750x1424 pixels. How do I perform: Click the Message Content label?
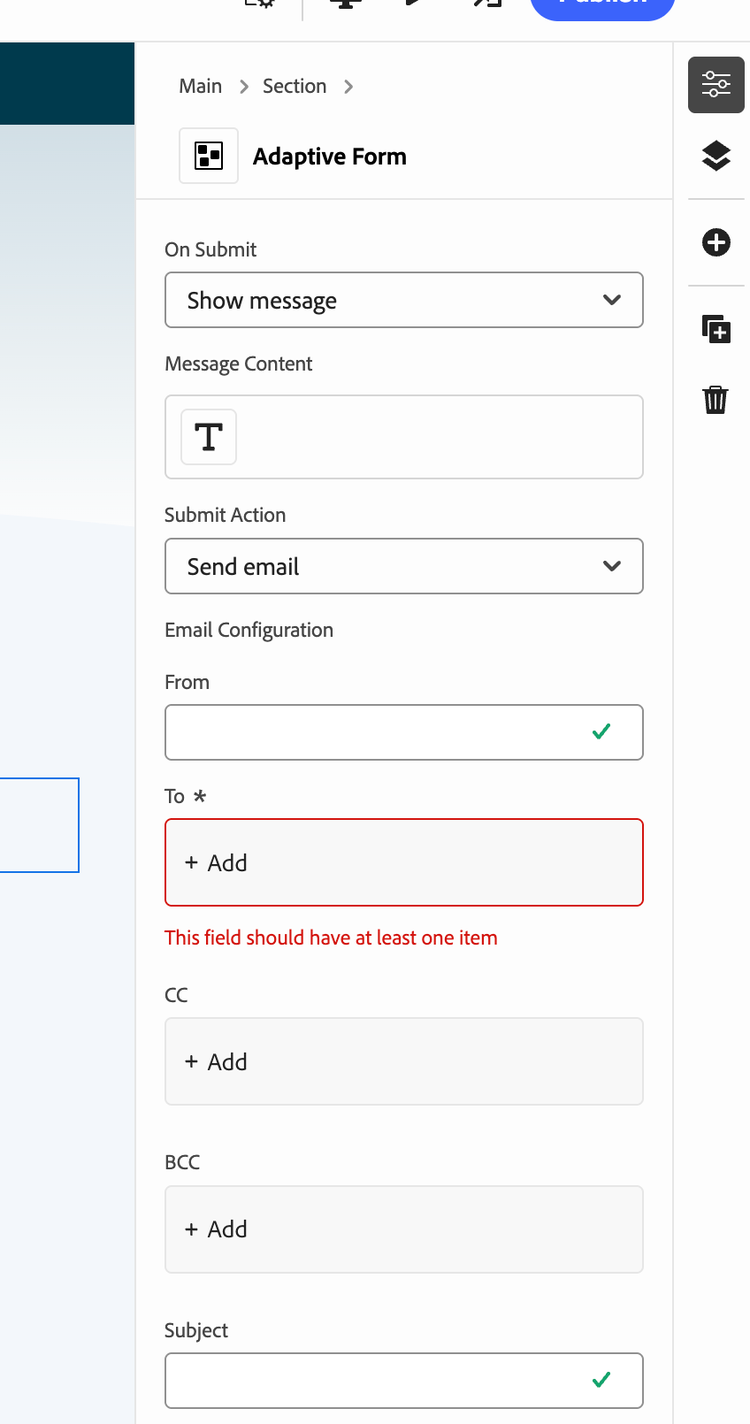(239, 364)
